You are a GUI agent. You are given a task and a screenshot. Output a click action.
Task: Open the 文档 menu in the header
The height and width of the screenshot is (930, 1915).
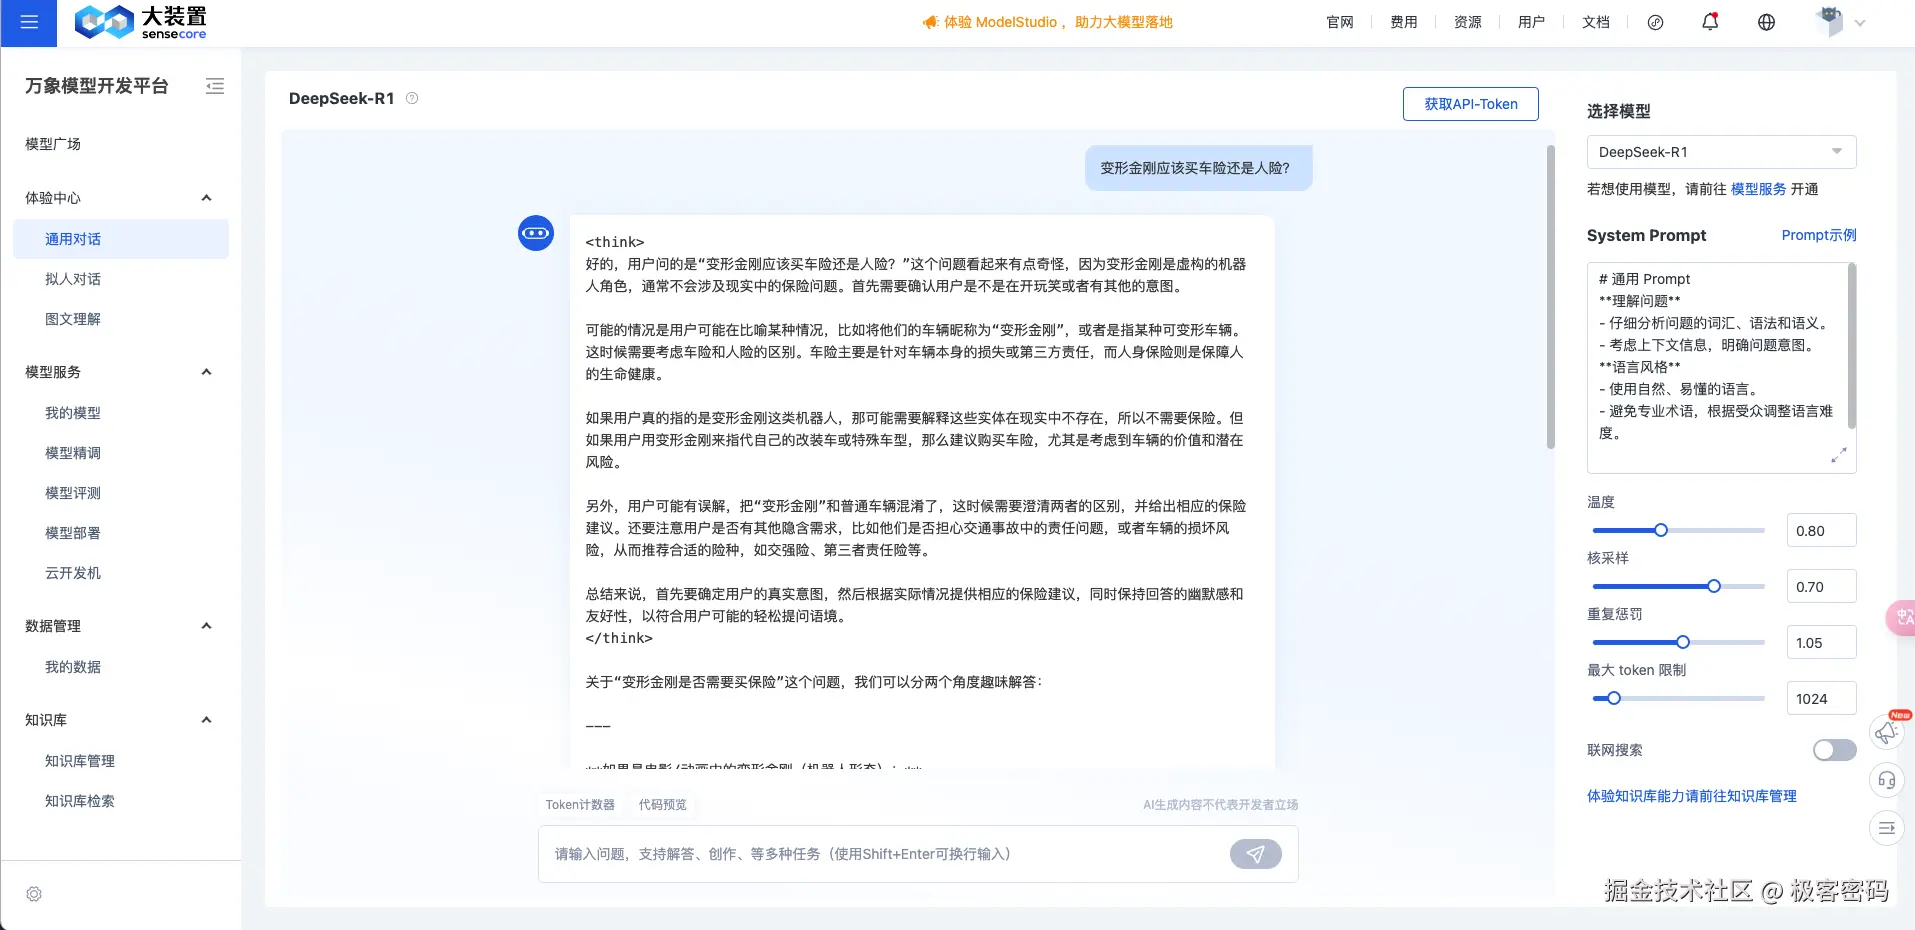[1595, 21]
